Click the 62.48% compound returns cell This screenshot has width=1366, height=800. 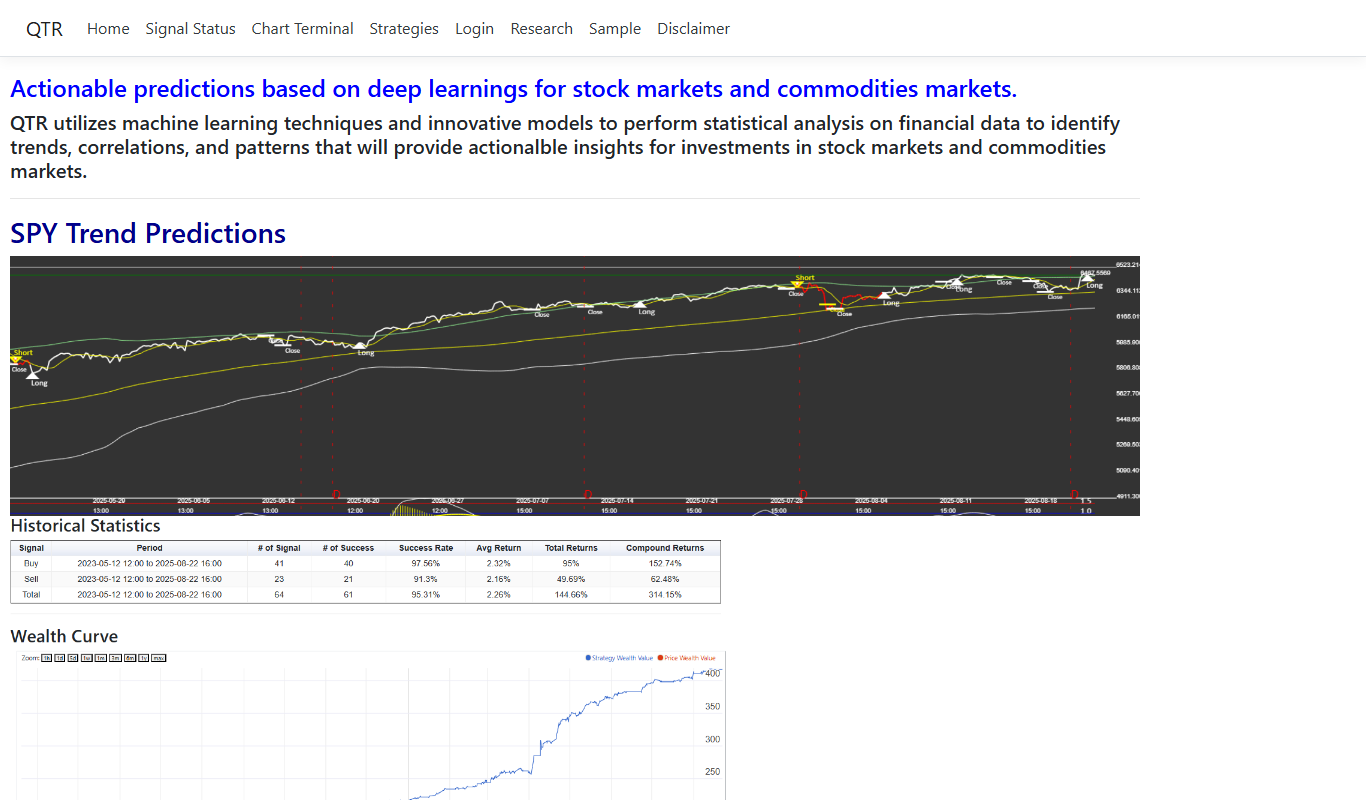(x=665, y=579)
